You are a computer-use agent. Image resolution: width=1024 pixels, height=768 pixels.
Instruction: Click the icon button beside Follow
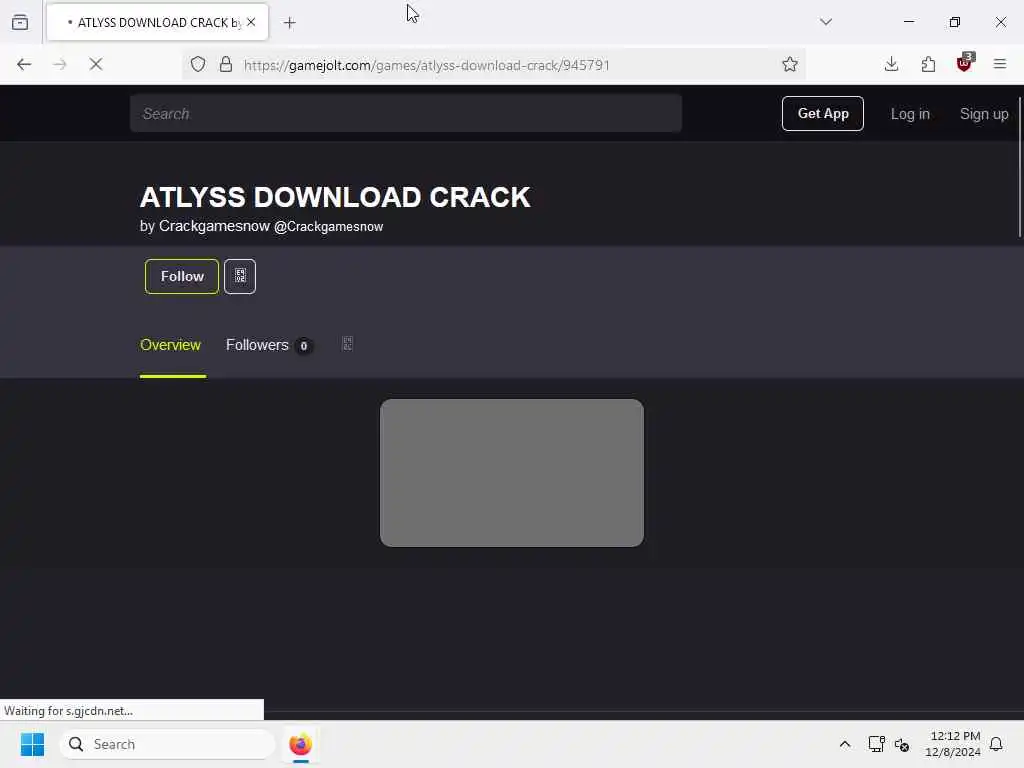click(240, 276)
